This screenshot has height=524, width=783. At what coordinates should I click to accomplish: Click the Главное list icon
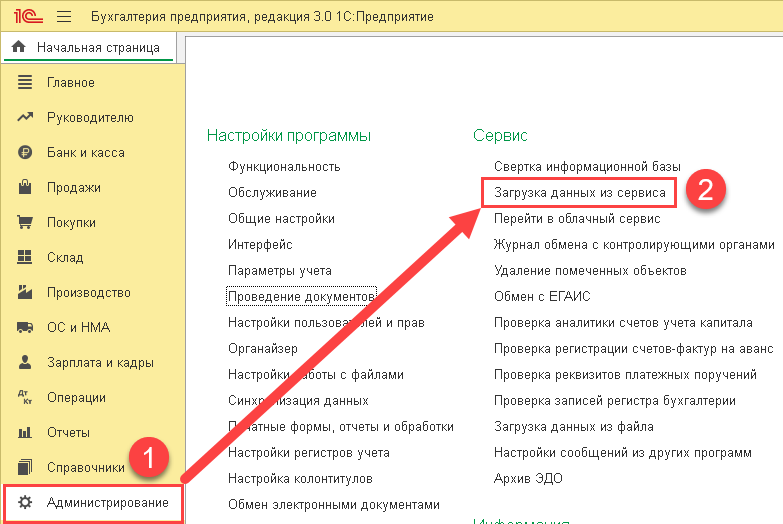[x=25, y=82]
